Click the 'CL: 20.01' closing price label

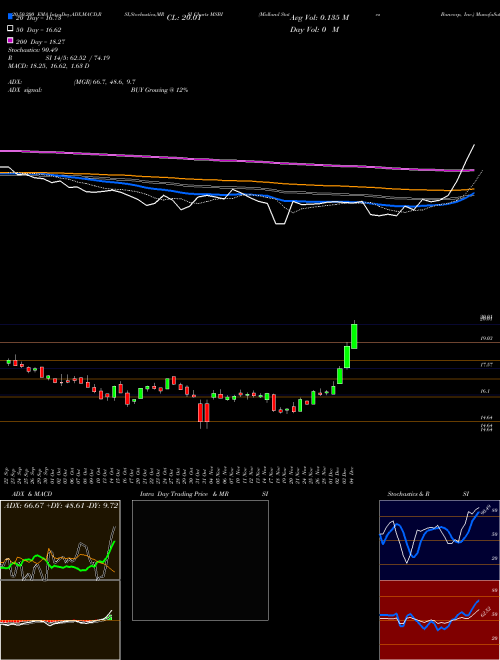[x=184, y=18]
